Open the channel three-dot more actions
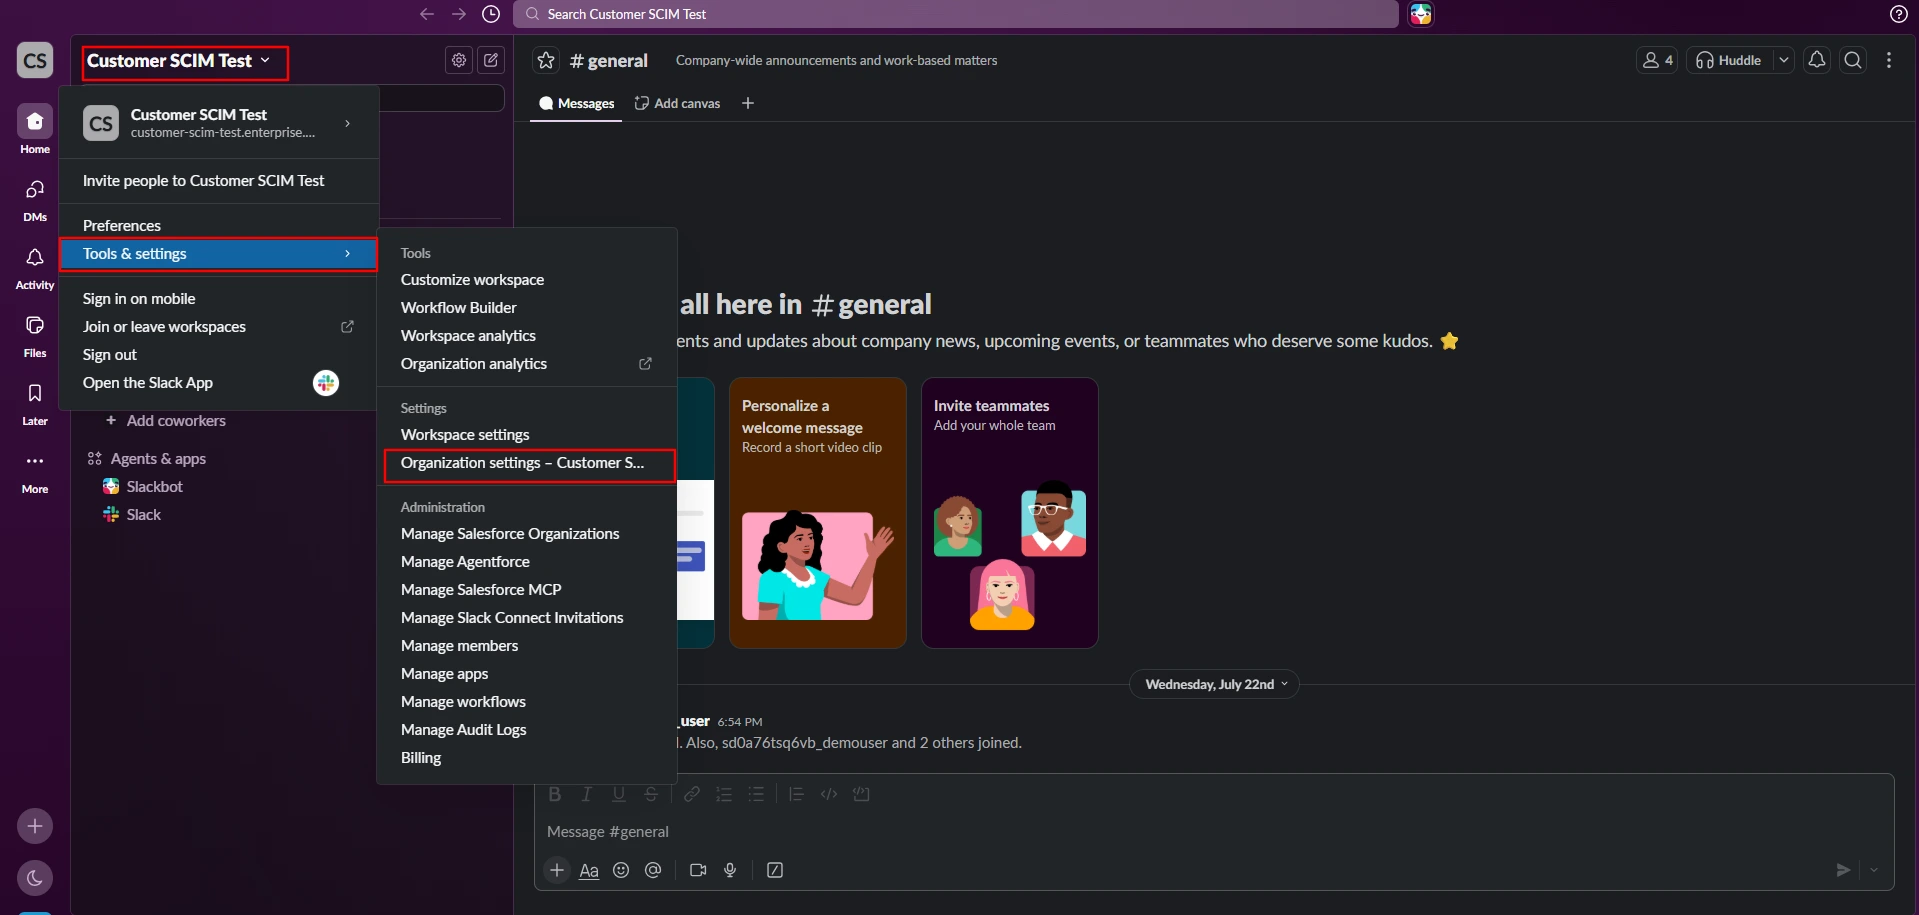This screenshot has height=915, width=1919. 1889,60
